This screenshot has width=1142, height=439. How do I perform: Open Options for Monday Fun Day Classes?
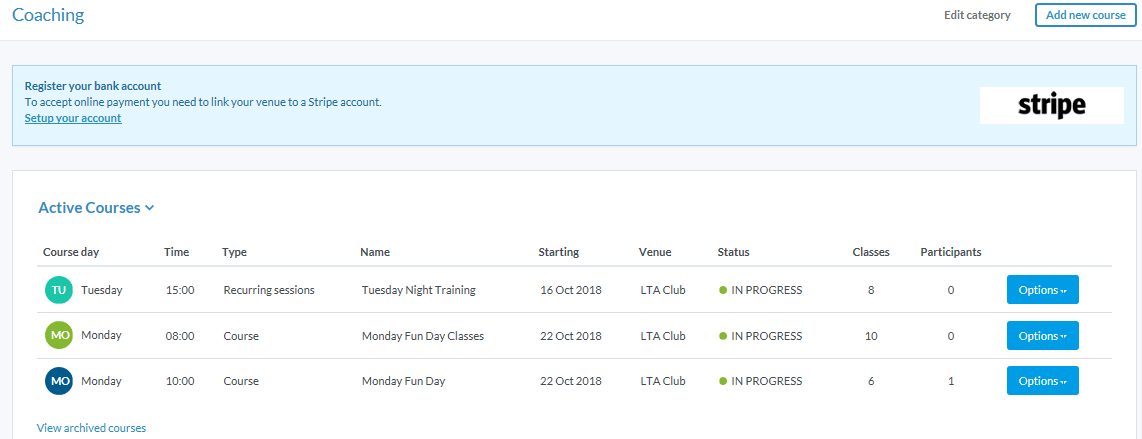click(1042, 336)
